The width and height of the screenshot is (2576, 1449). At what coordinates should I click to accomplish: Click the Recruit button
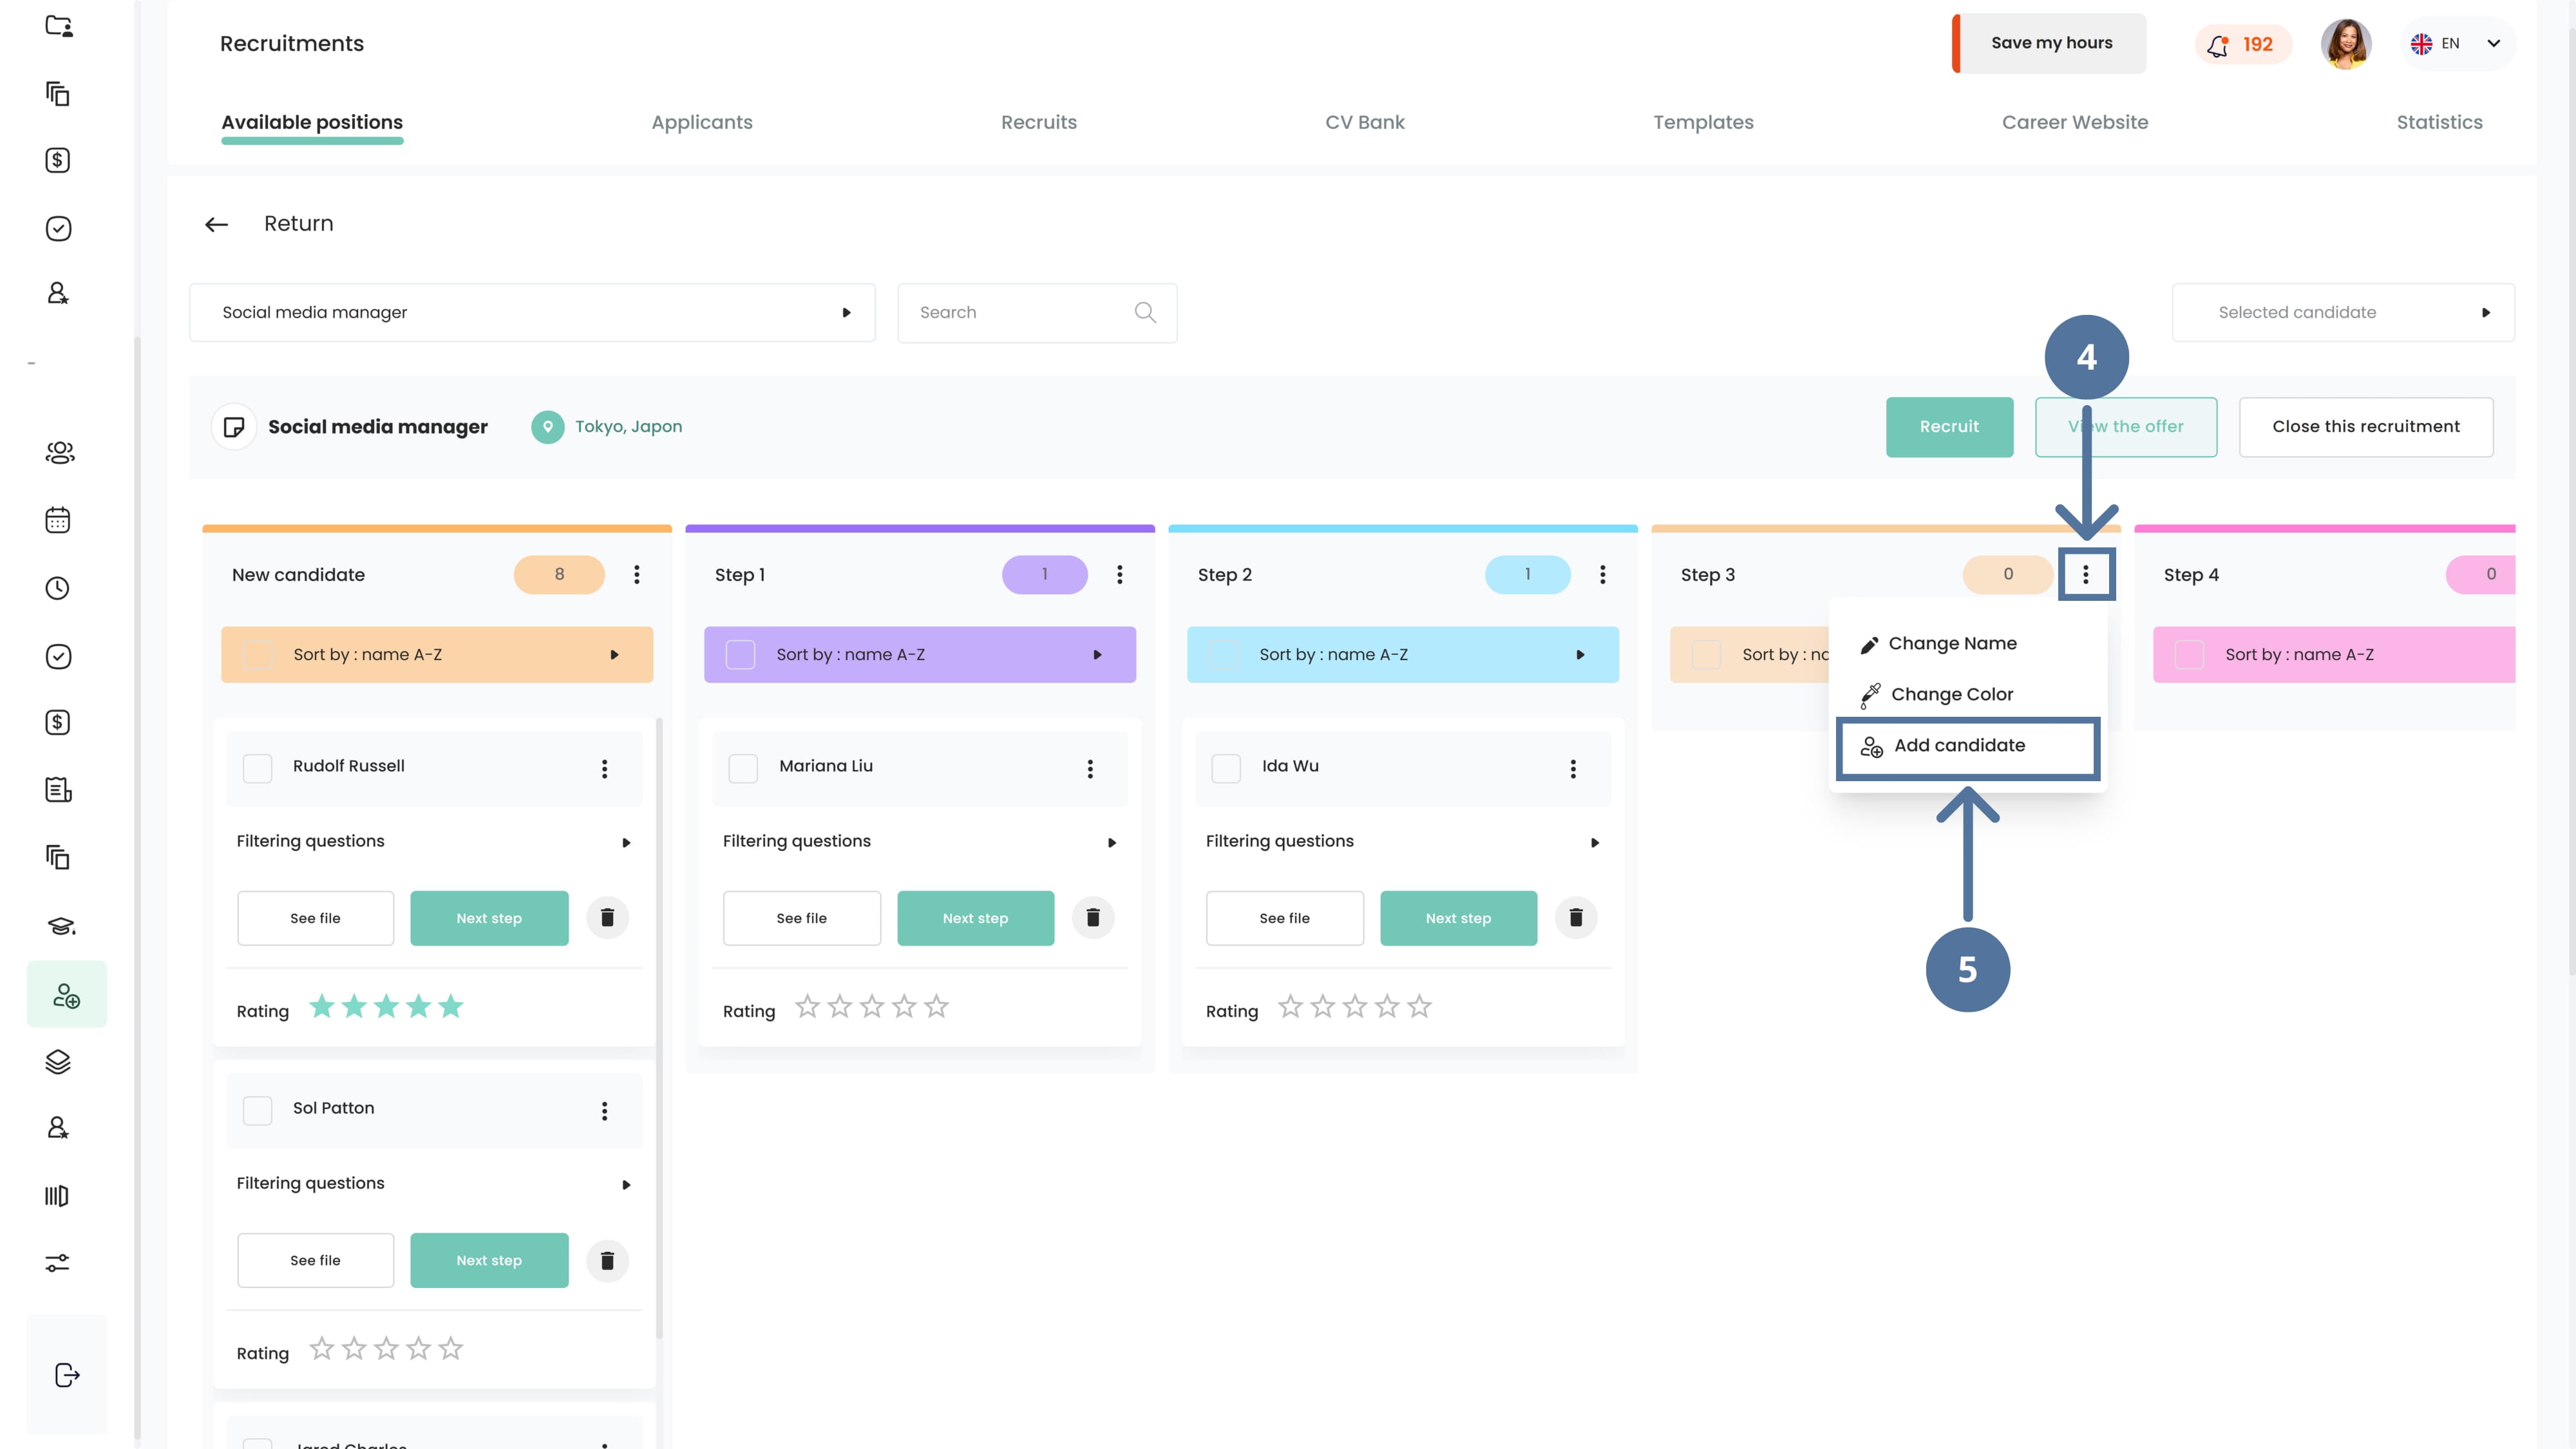1949,427
